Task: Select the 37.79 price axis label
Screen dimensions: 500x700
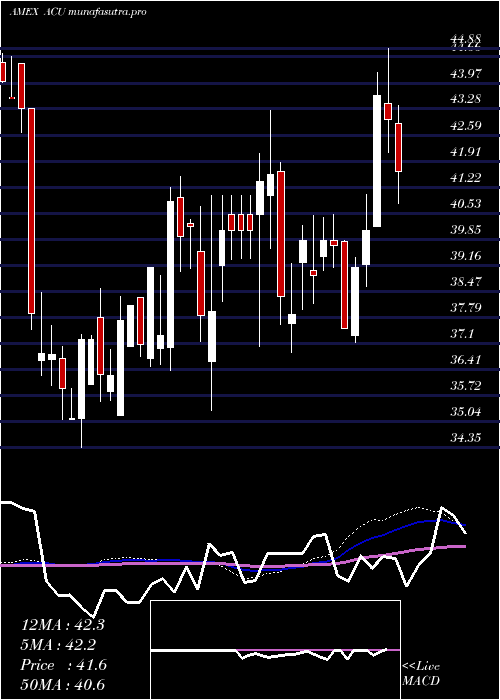Action: 466,308
